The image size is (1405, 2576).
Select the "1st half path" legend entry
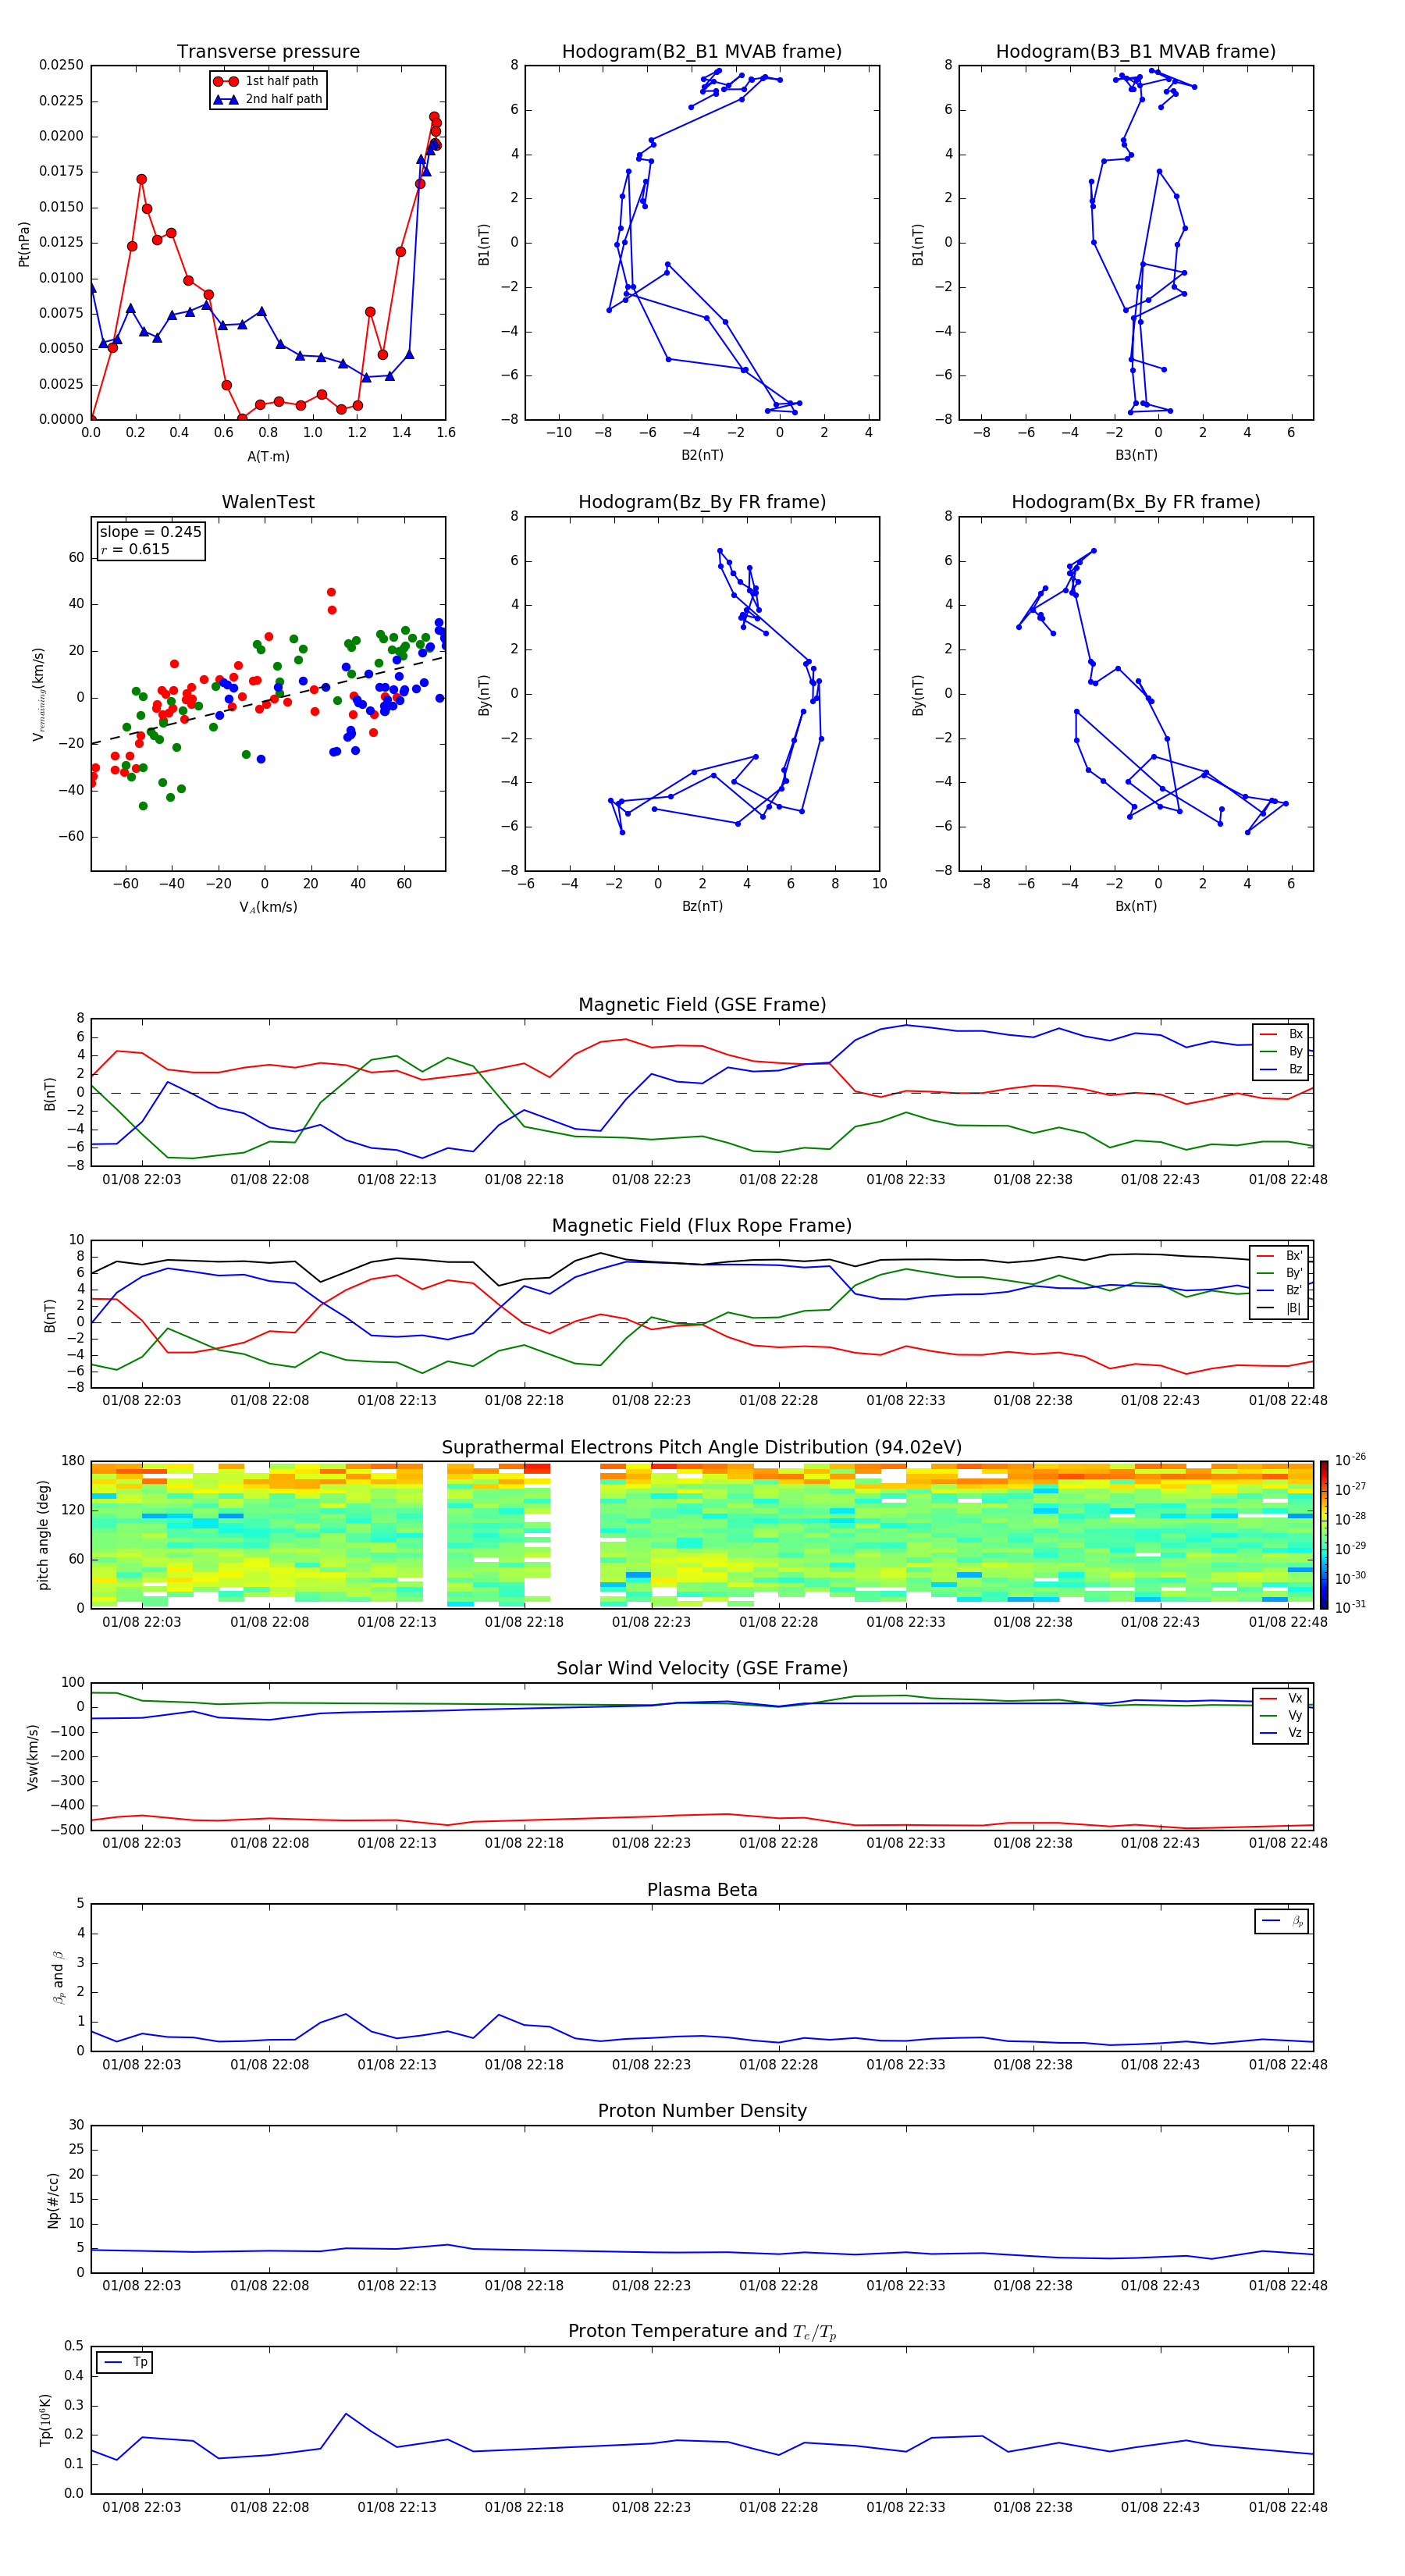click(266, 81)
